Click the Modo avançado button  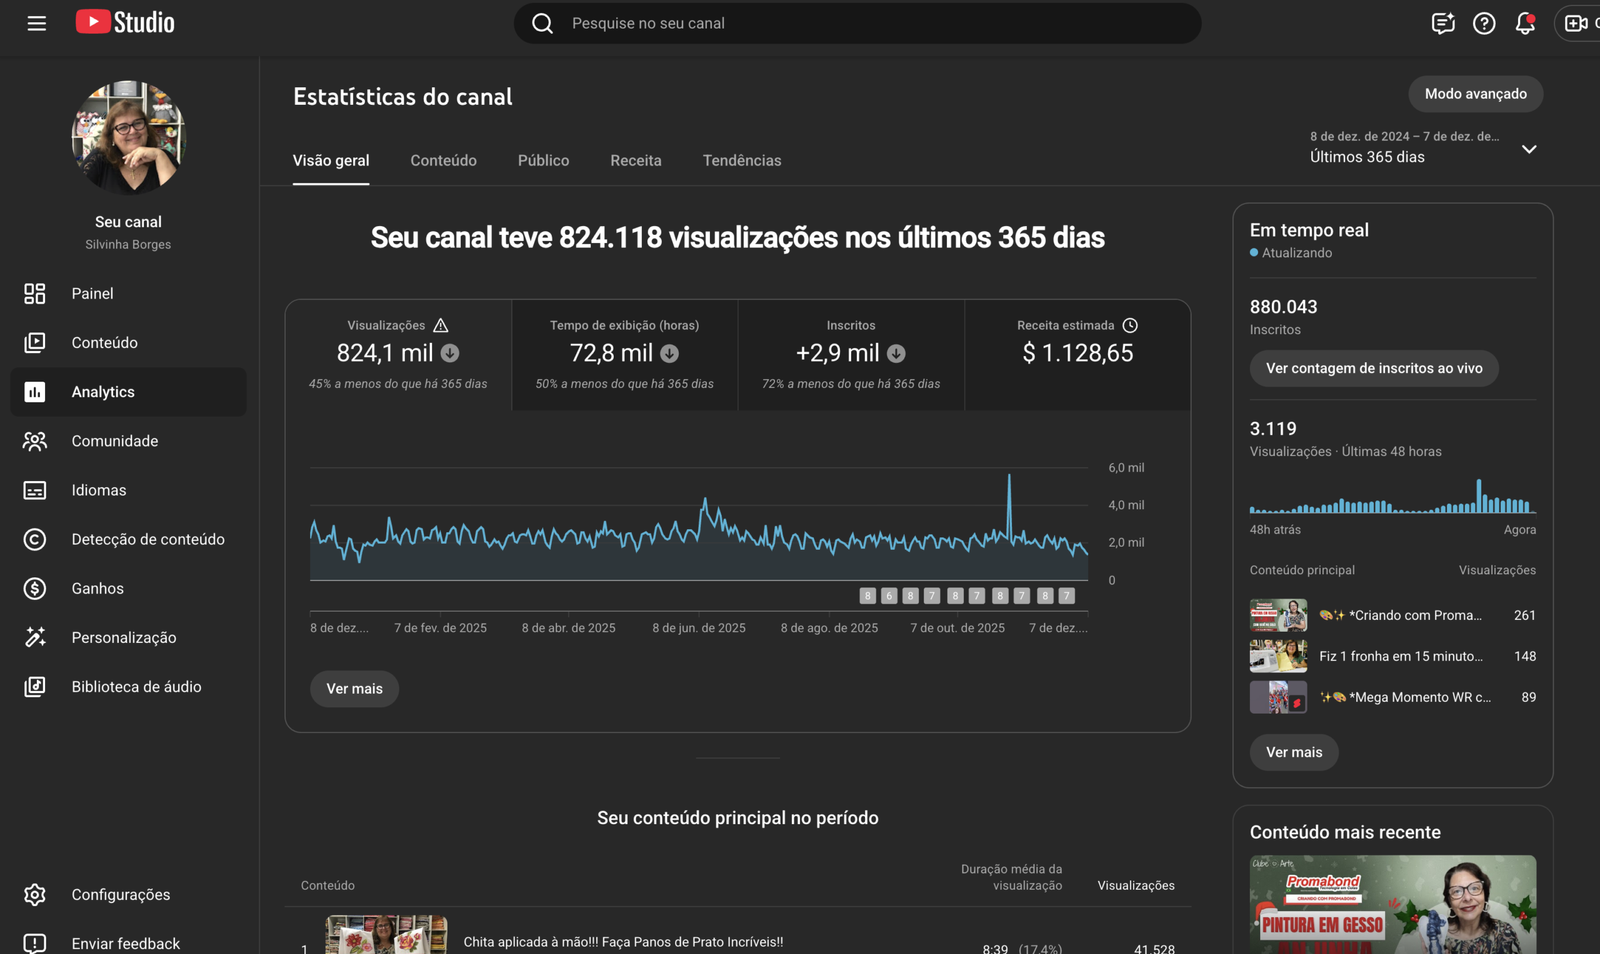[x=1475, y=94]
